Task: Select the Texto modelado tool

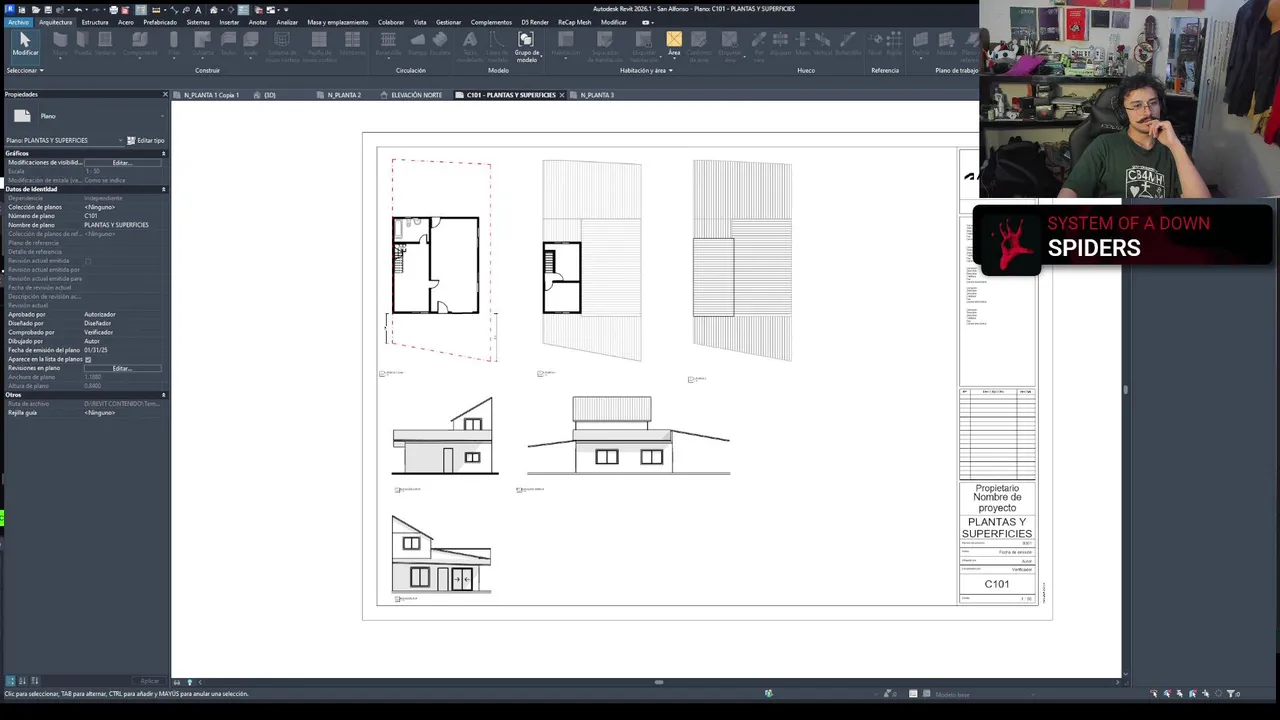Action: click(x=470, y=46)
